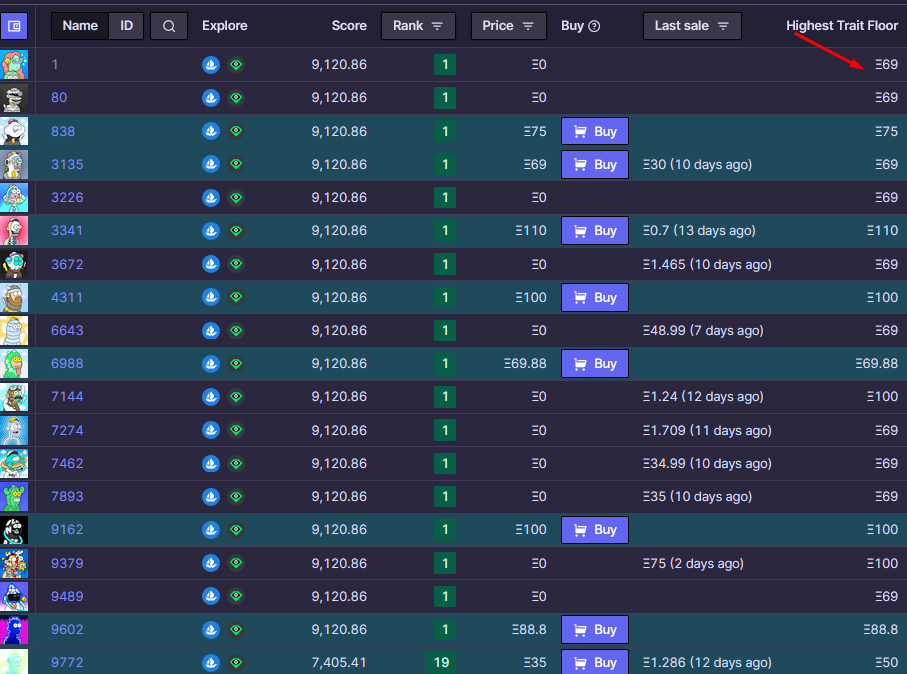Click green eye icon for ID 9602
Image resolution: width=907 pixels, height=674 pixels.
coord(236,629)
